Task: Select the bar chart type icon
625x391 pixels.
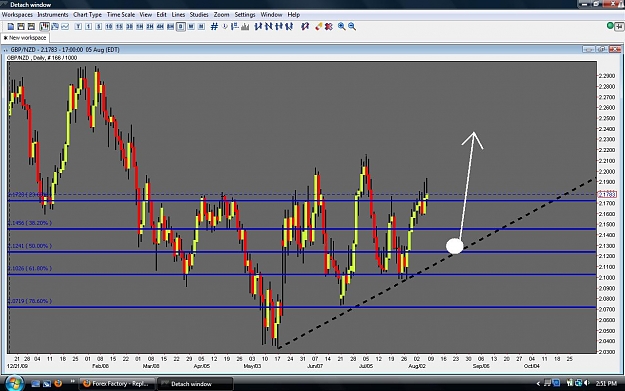Action: (55, 27)
